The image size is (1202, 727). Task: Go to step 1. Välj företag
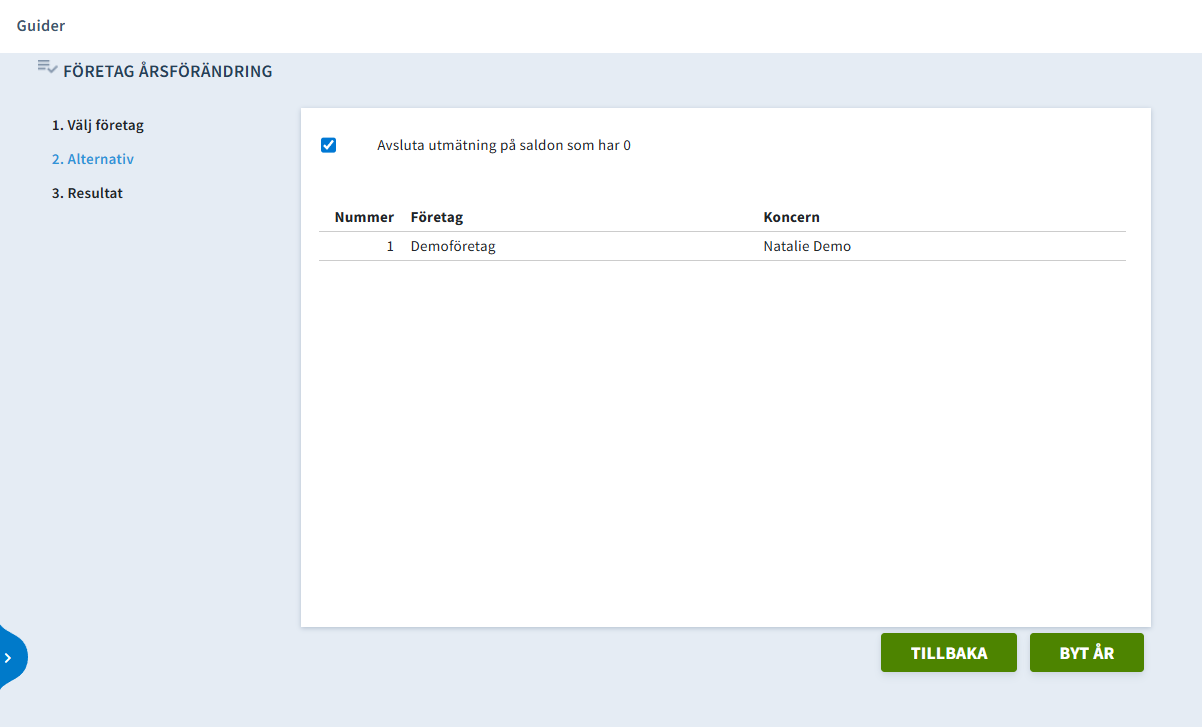(x=98, y=126)
